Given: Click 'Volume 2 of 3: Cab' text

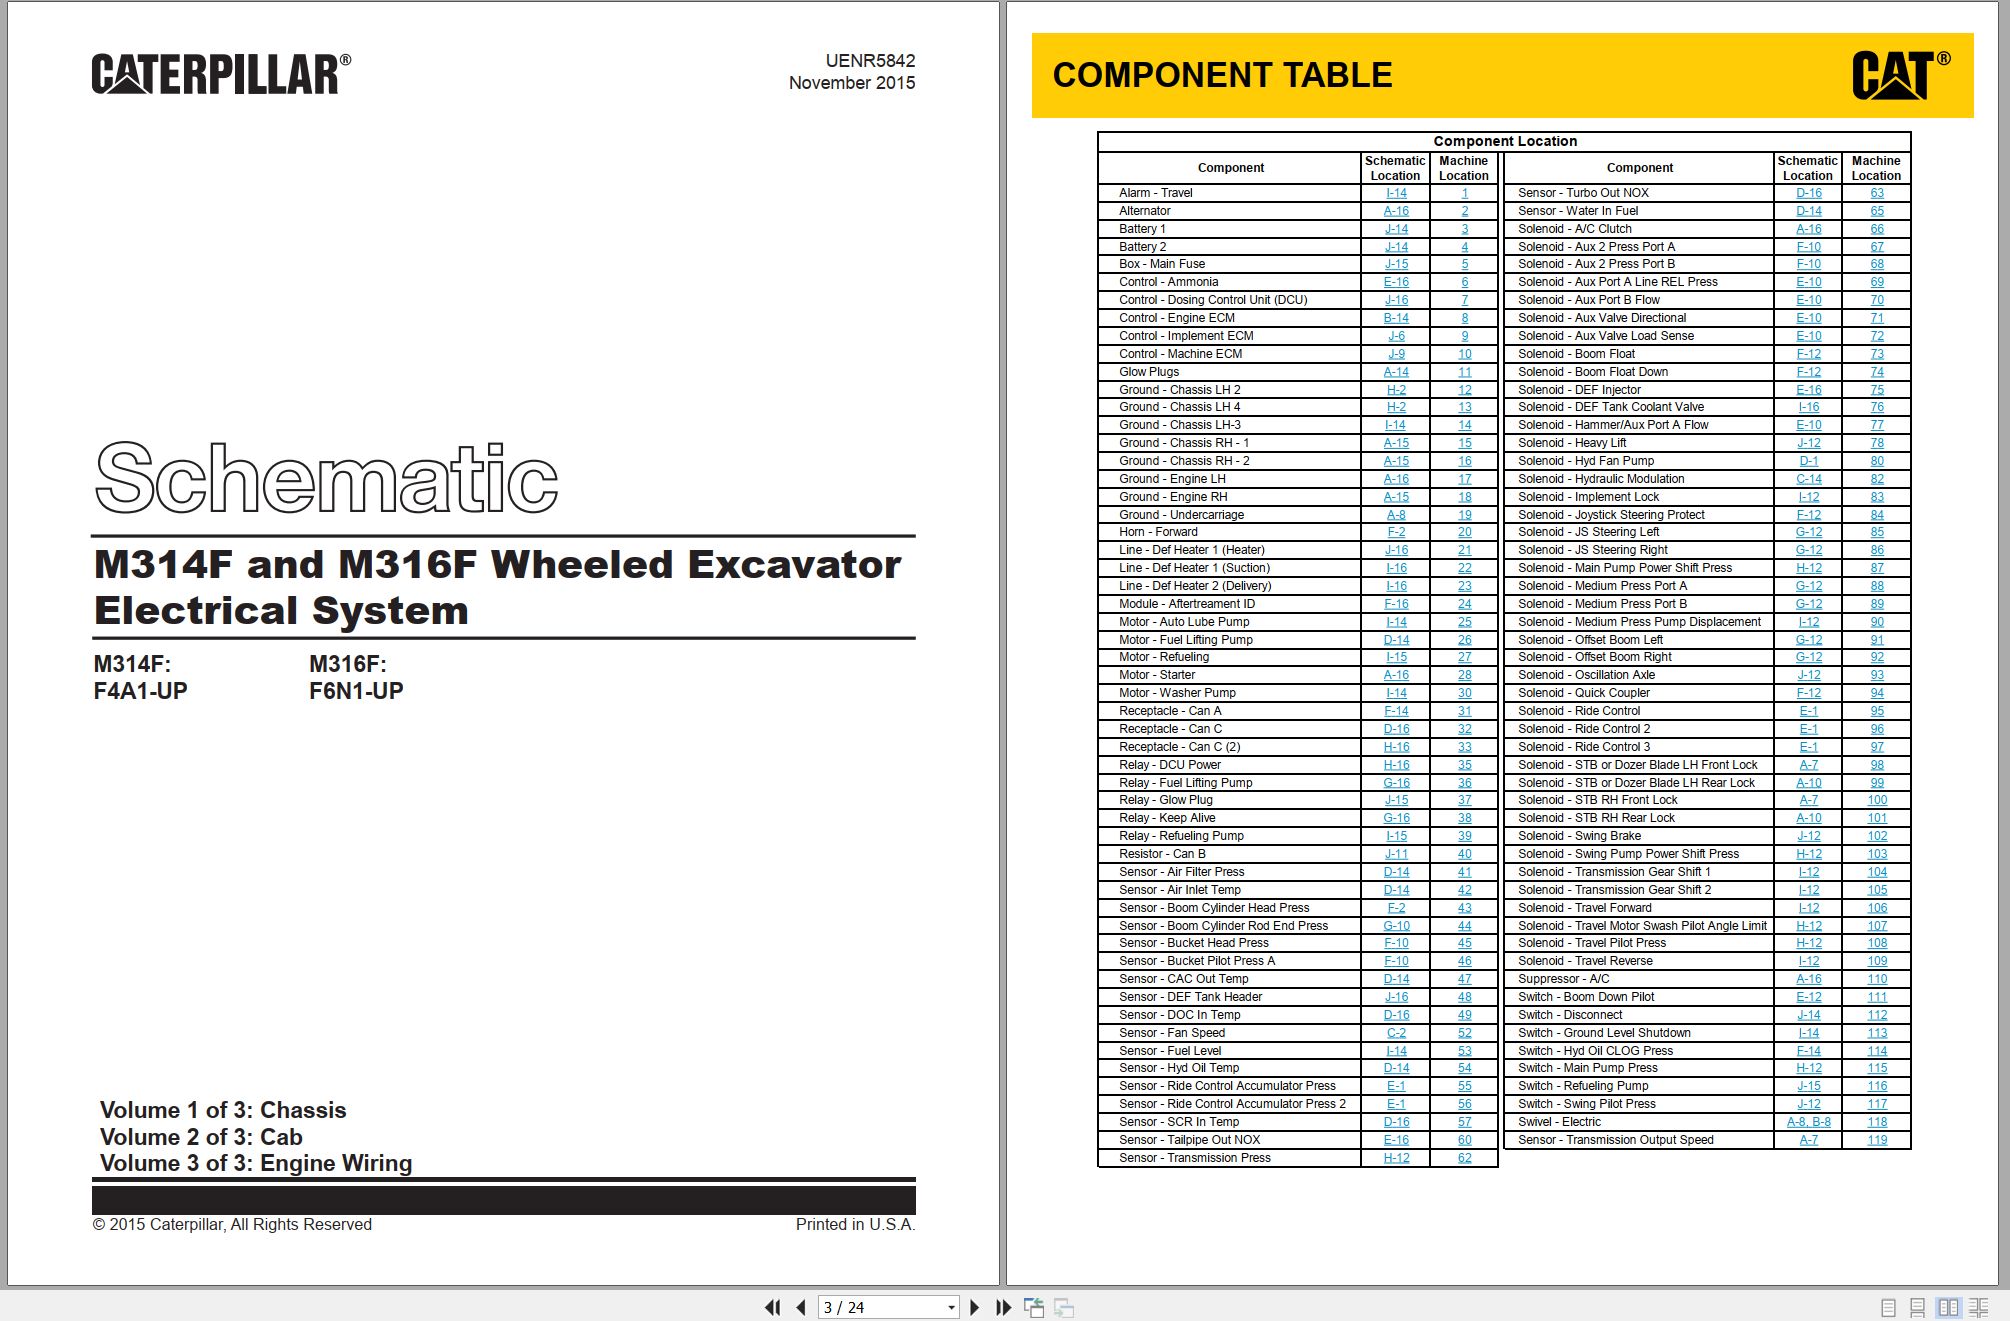Looking at the screenshot, I should (x=201, y=1137).
